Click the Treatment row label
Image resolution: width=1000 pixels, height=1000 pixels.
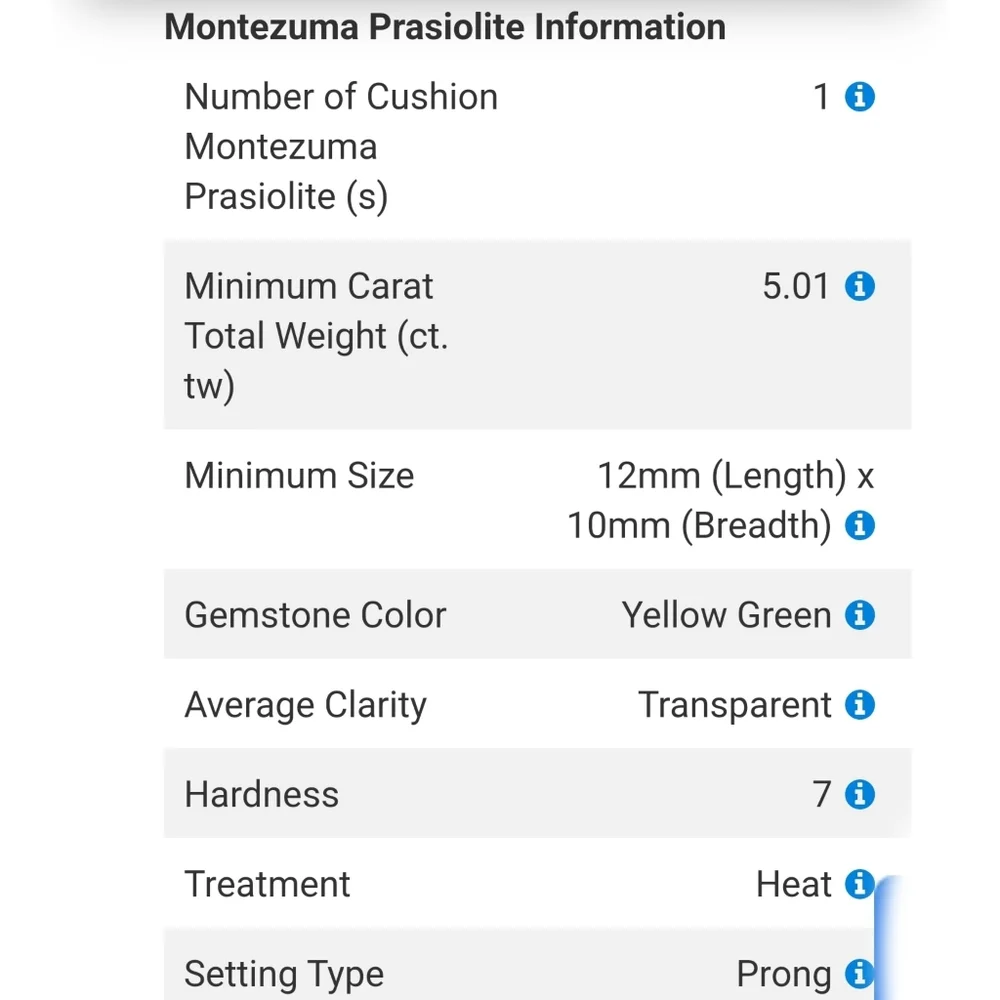[x=267, y=884]
